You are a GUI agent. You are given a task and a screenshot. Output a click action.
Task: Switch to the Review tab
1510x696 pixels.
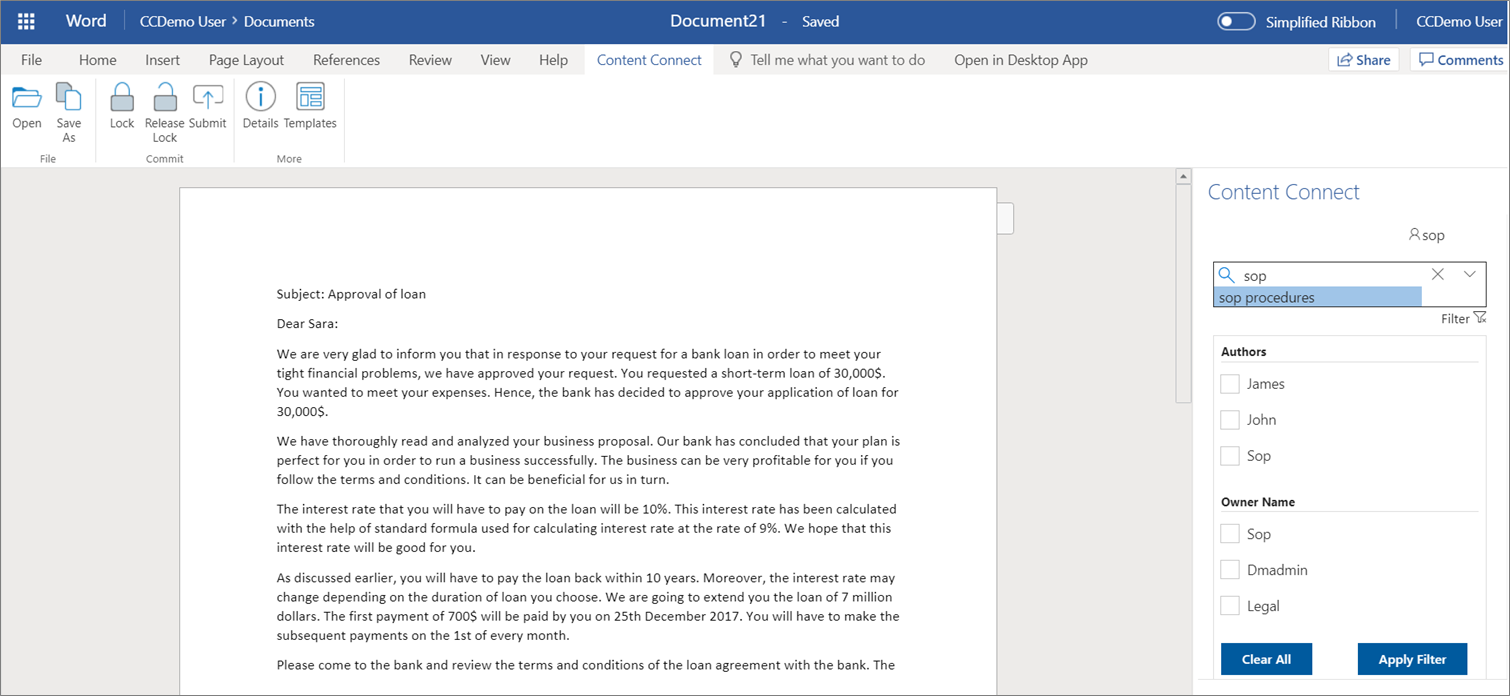(430, 60)
